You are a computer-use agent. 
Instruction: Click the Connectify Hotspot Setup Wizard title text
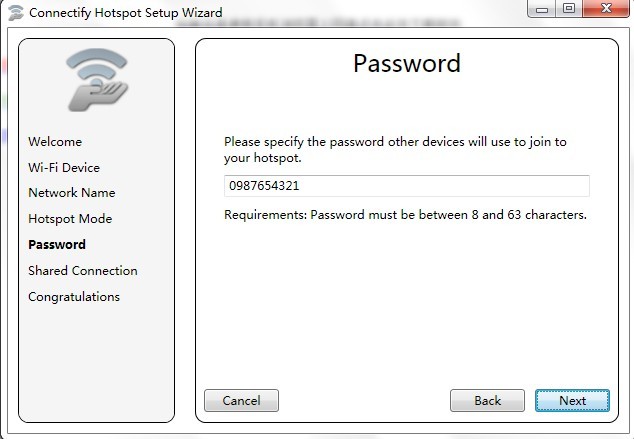point(126,13)
